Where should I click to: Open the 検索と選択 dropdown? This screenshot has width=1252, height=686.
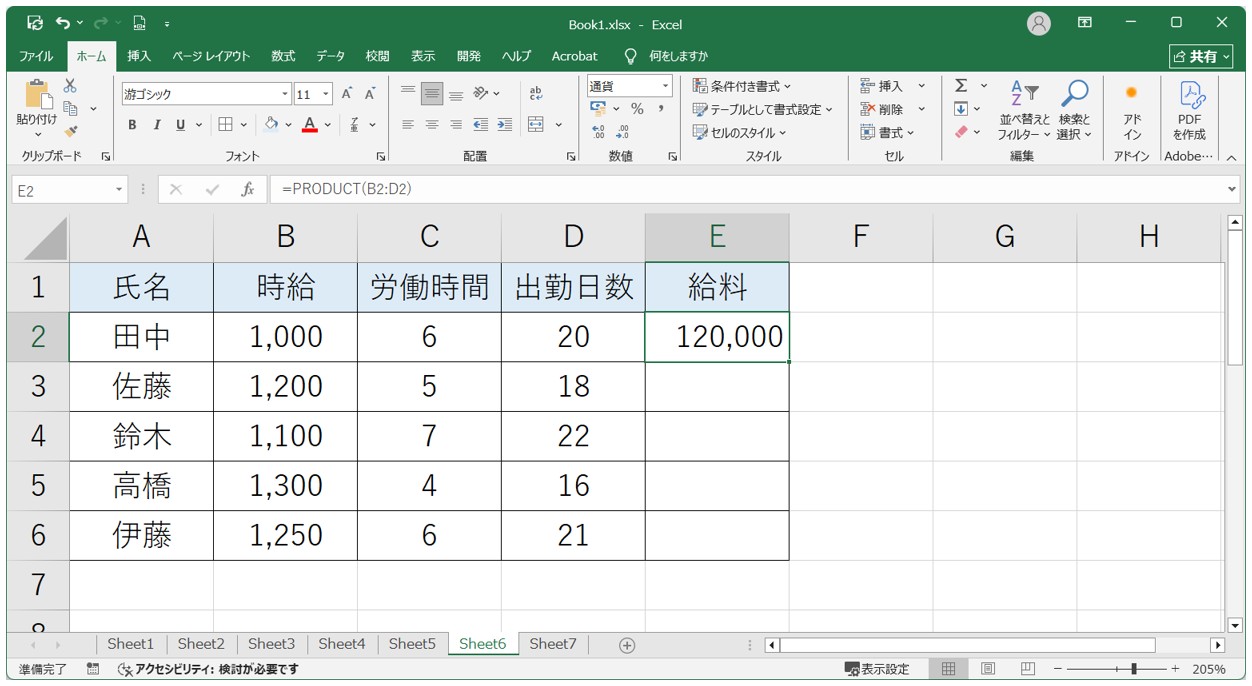pos(1075,112)
